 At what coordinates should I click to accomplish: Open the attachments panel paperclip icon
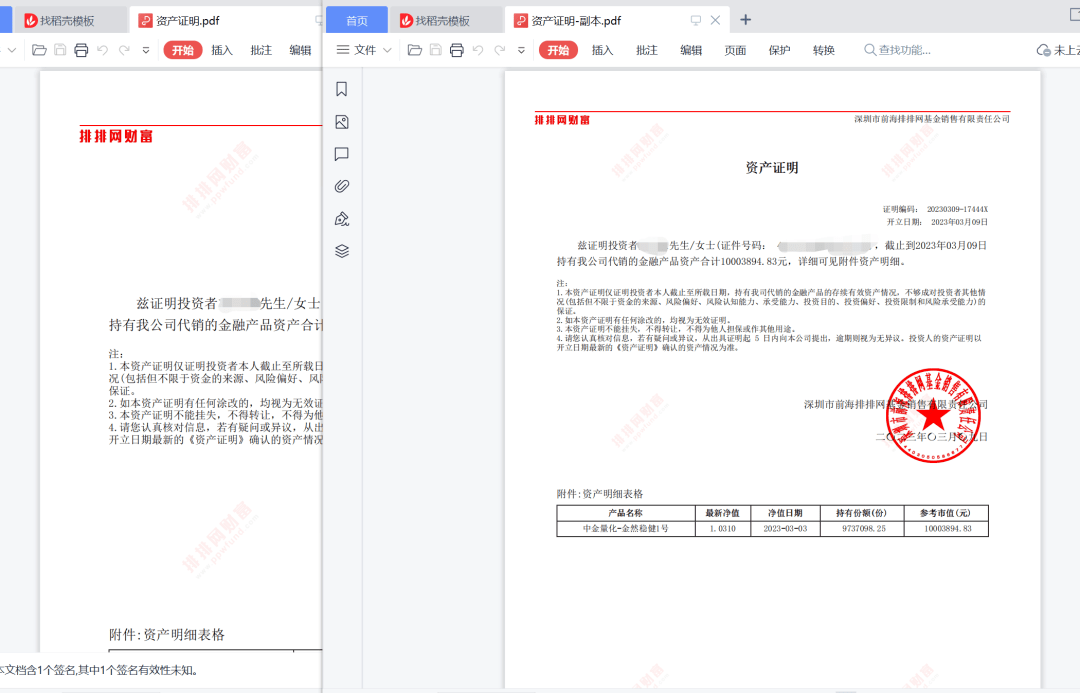(x=342, y=186)
